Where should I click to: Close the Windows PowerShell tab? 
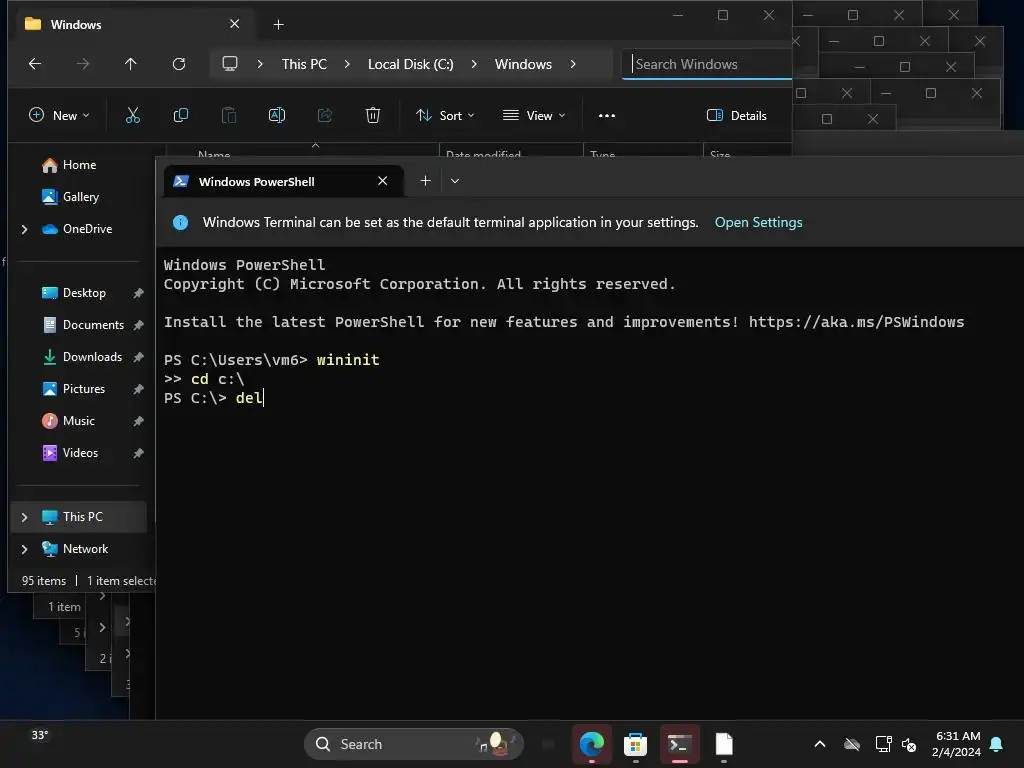383,181
